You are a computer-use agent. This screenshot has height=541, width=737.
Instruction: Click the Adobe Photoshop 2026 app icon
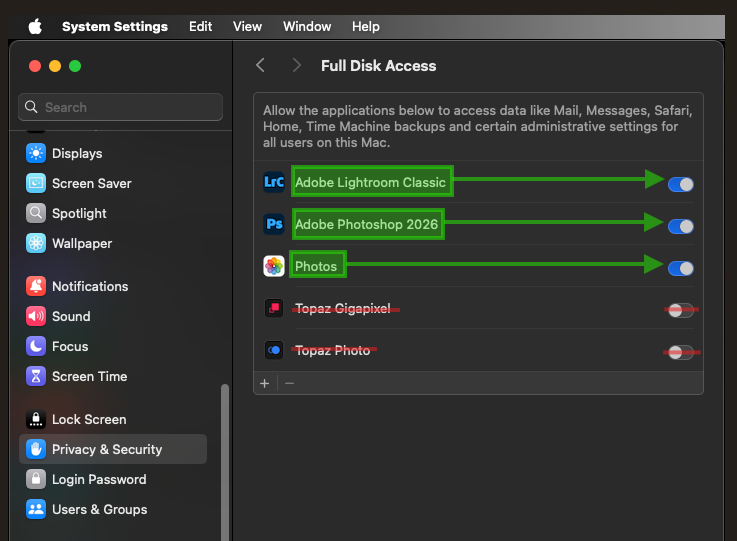(x=274, y=224)
